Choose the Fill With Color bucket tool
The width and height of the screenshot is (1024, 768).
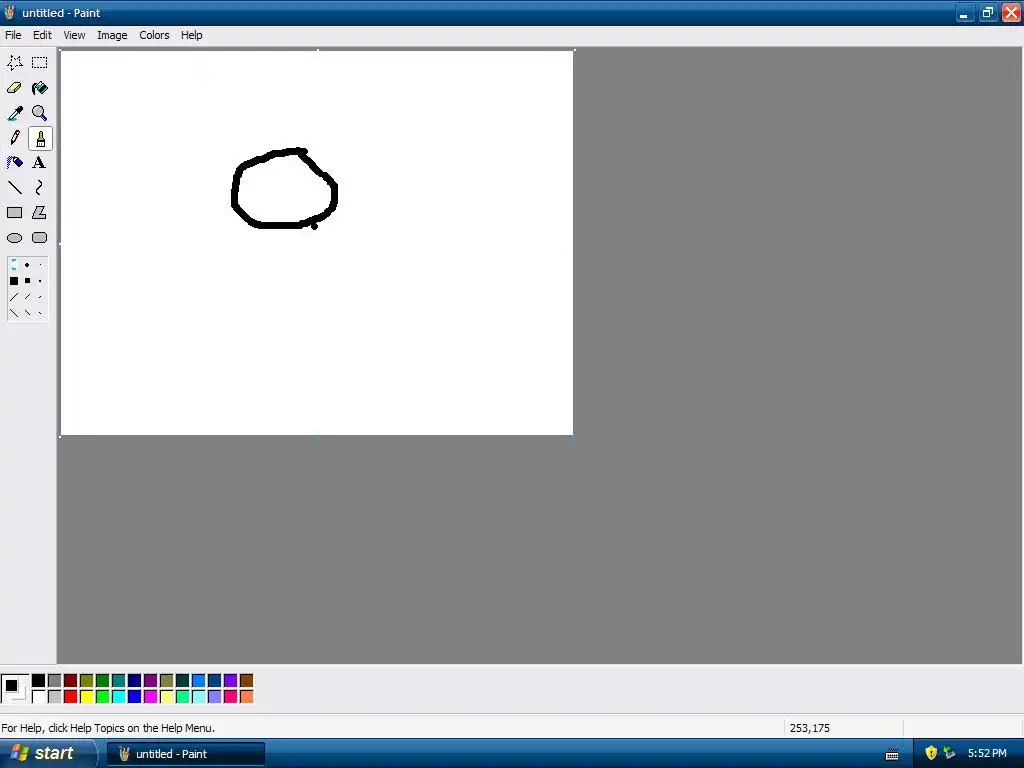coord(40,88)
